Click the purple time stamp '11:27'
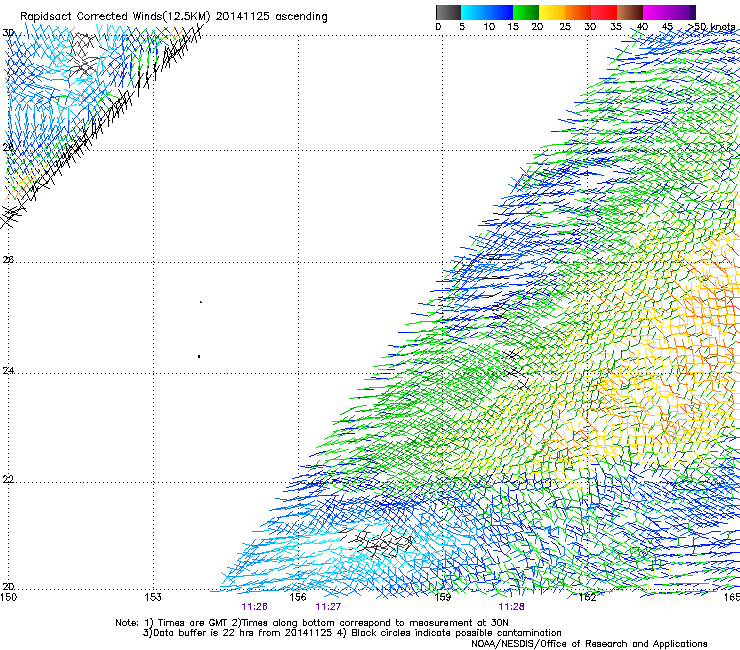Viewport: 740px width, 650px height. coord(328,607)
